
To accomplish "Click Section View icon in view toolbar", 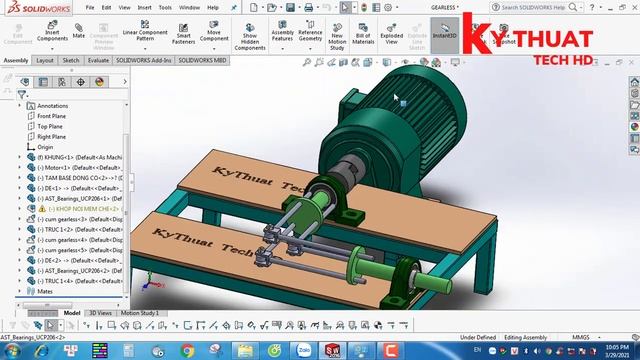I will pyautogui.click(x=343, y=62).
